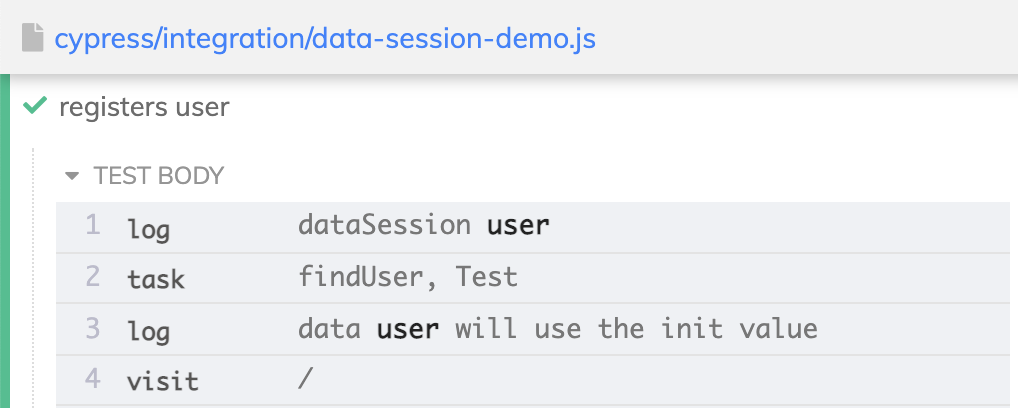Select the "findUser, Test" task message

click(x=408, y=278)
